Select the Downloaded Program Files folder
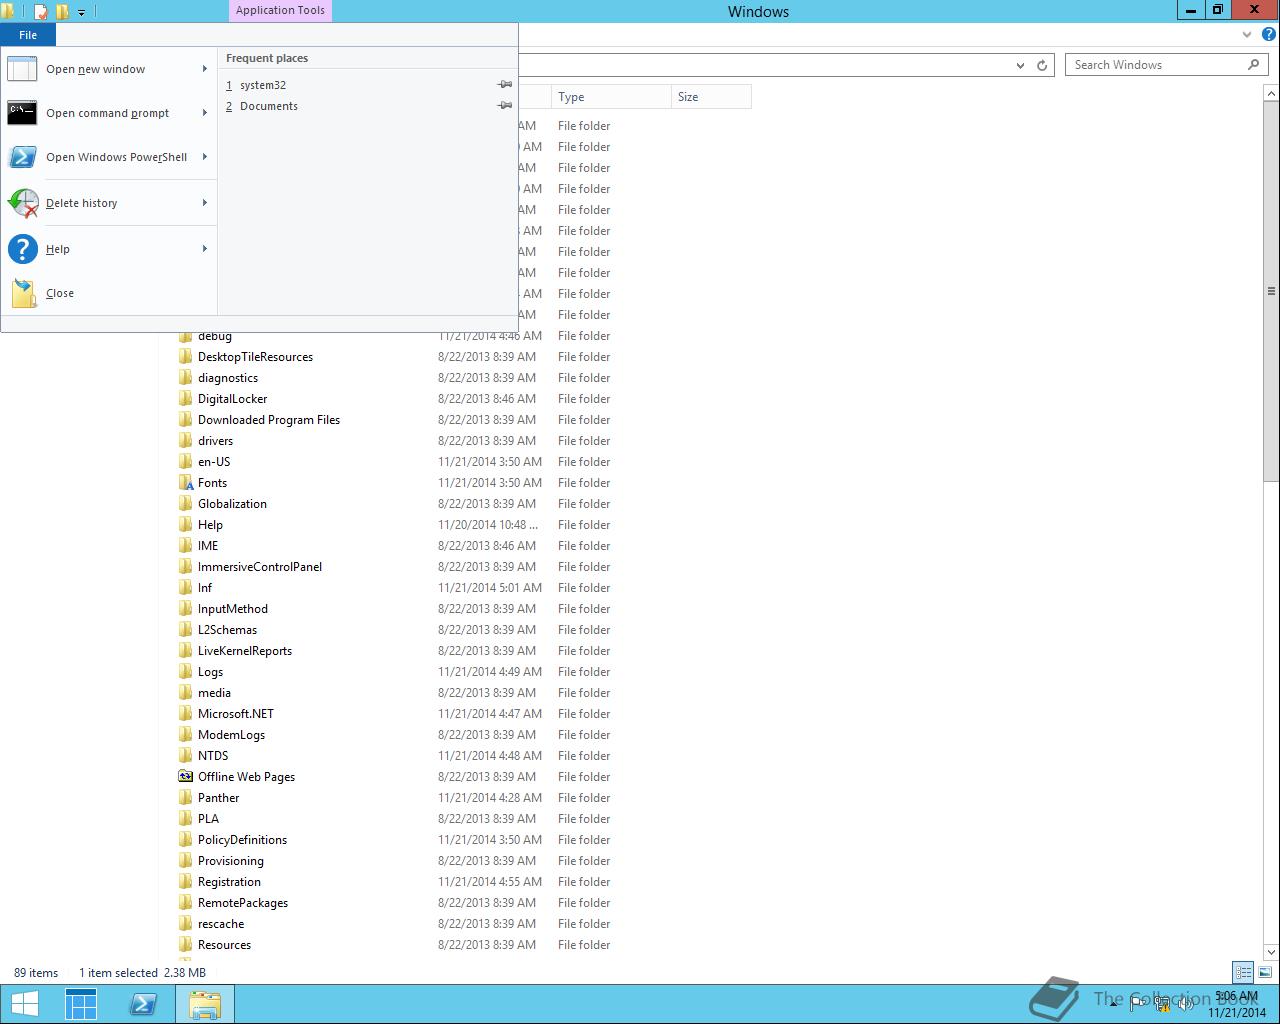This screenshot has width=1280, height=1024. point(268,420)
